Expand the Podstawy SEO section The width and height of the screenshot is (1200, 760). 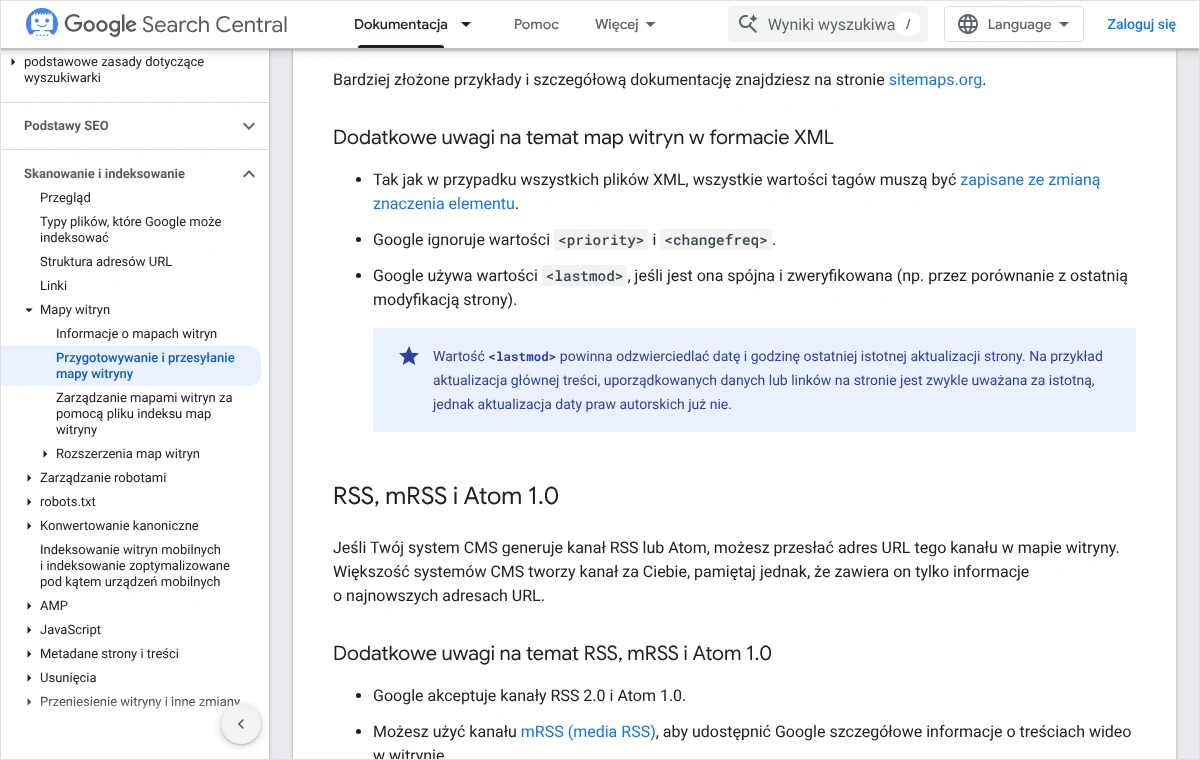[249, 126]
